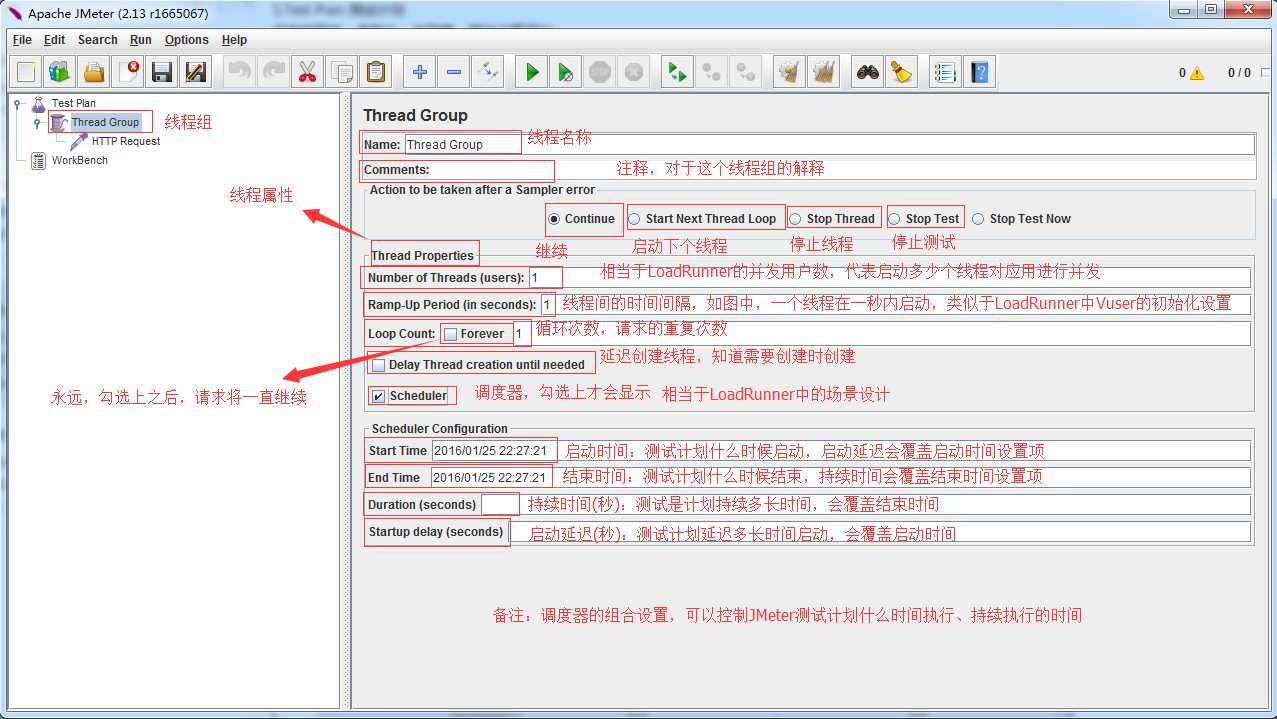The image size is (1277, 719).
Task: Click the thread group Name field
Action: click(829, 144)
